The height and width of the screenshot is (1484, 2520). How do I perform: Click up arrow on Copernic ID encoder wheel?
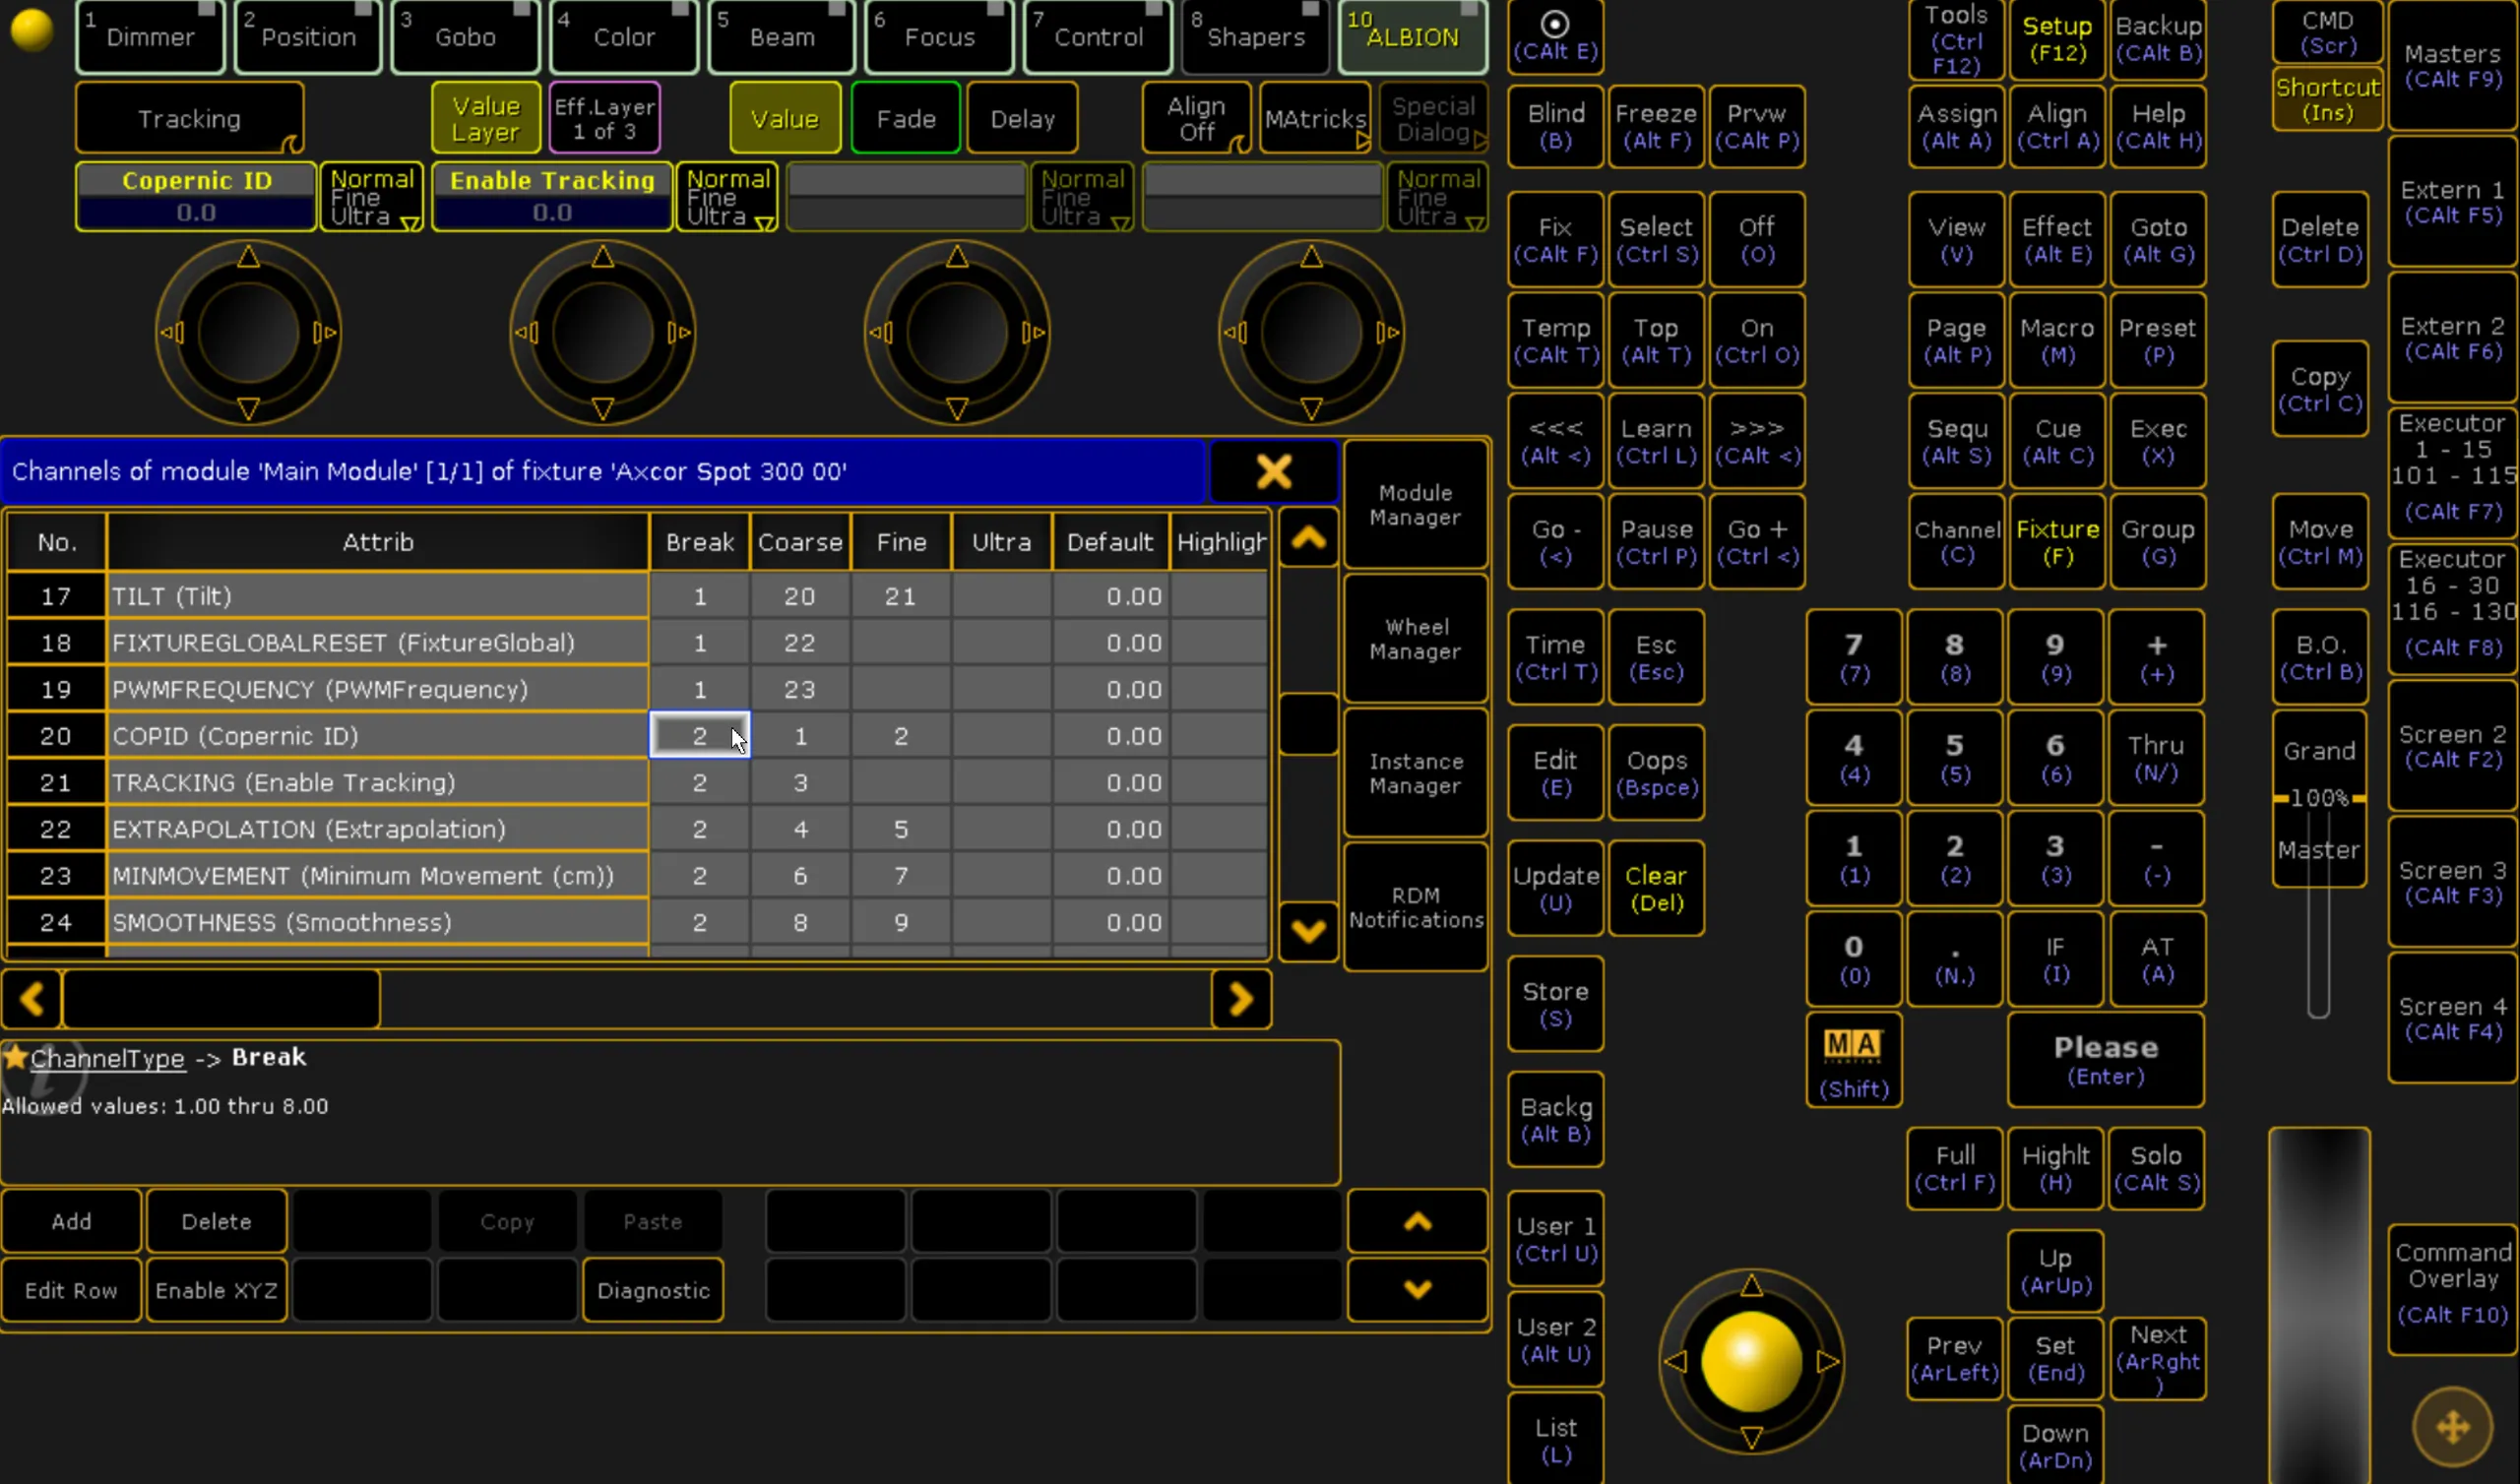[248, 257]
